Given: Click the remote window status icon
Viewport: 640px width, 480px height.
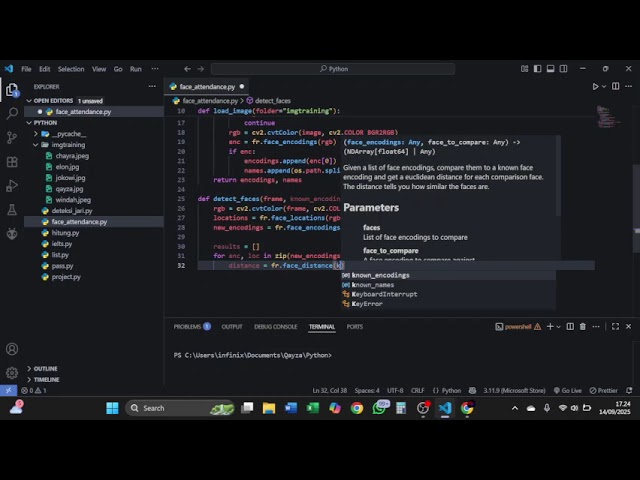Looking at the screenshot, I should click(8, 391).
